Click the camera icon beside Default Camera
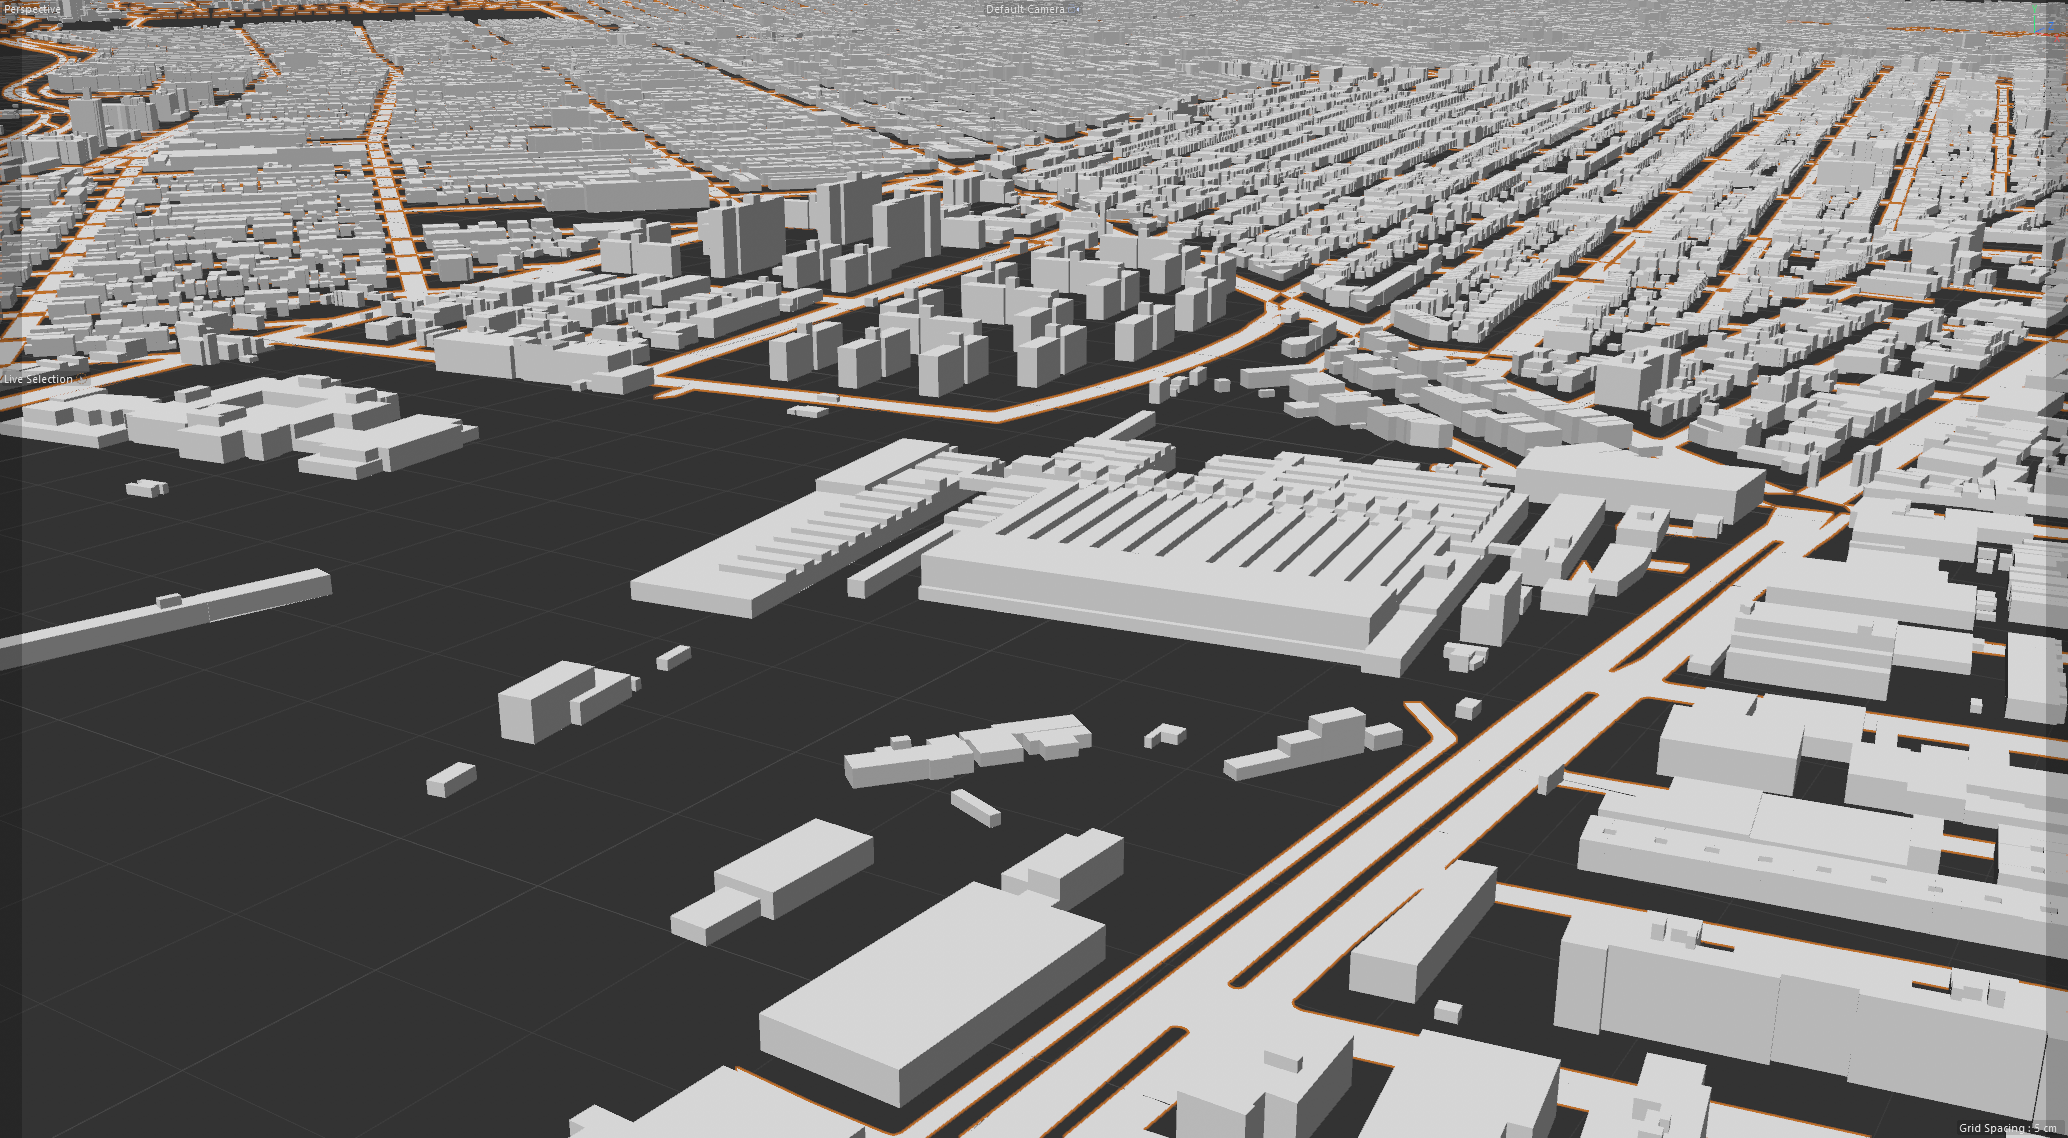 1073,9
